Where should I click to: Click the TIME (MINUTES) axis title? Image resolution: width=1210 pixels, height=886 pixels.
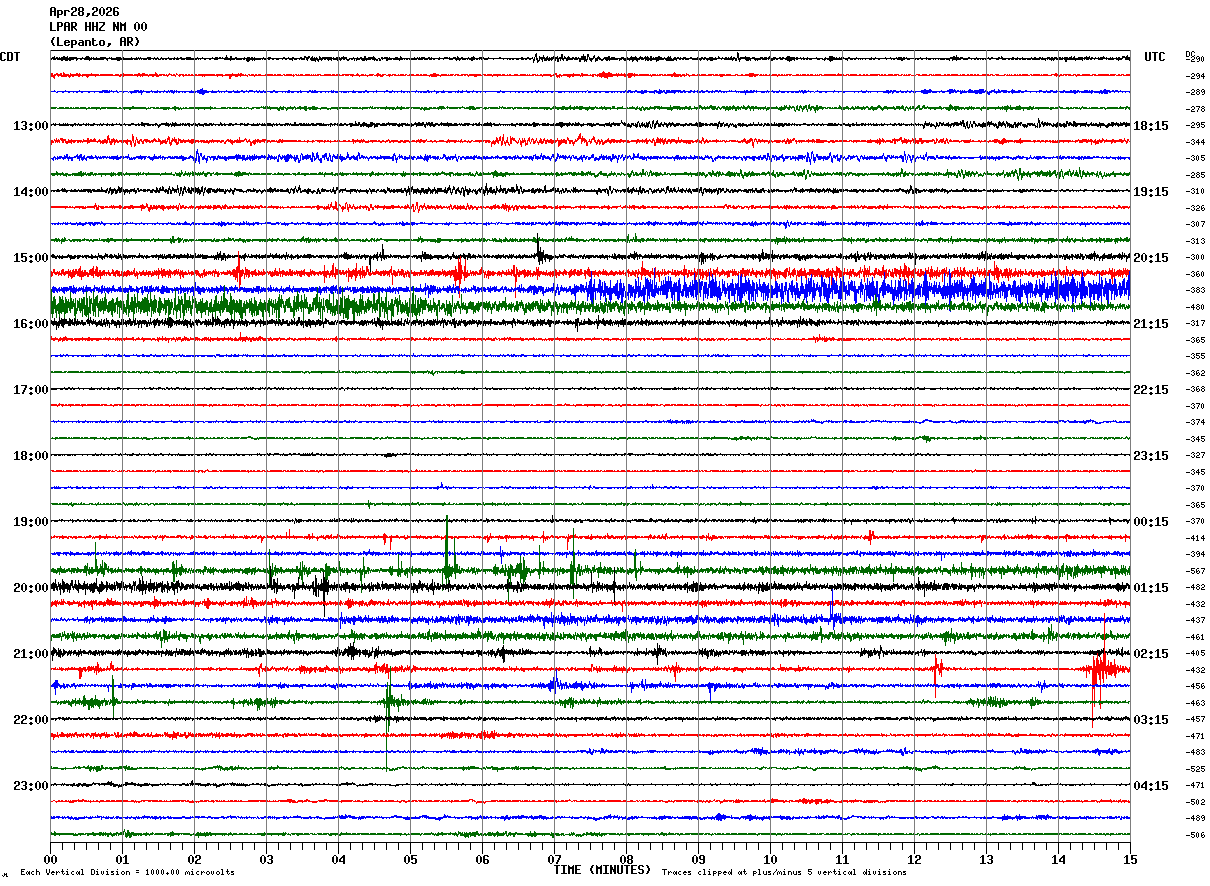click(602, 870)
